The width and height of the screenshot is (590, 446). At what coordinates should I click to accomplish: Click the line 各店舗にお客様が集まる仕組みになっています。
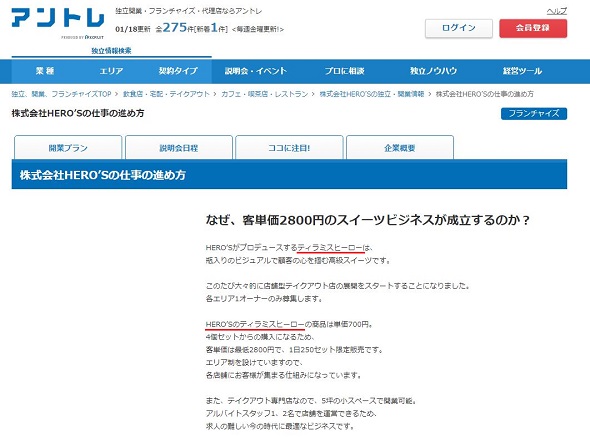284,375
